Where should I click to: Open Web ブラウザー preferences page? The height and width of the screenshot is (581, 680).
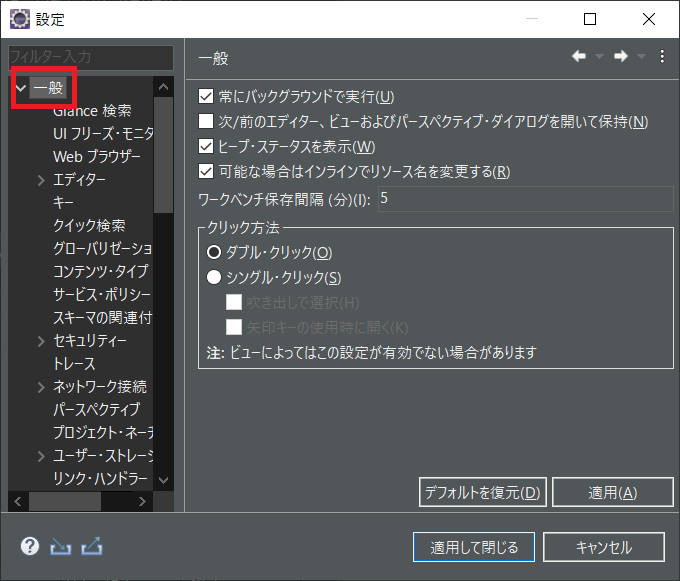pyautogui.click(x=97, y=157)
